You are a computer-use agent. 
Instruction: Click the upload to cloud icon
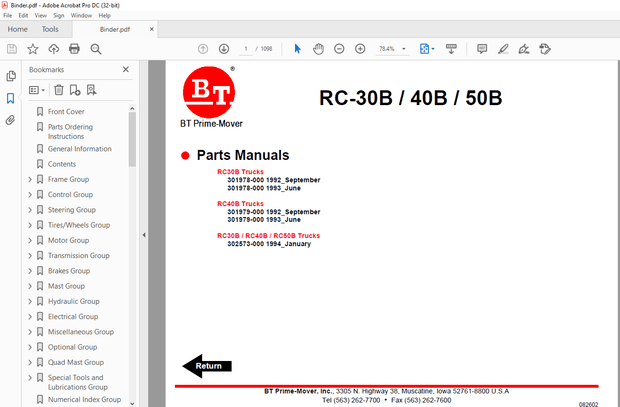pyautogui.click(x=53, y=49)
